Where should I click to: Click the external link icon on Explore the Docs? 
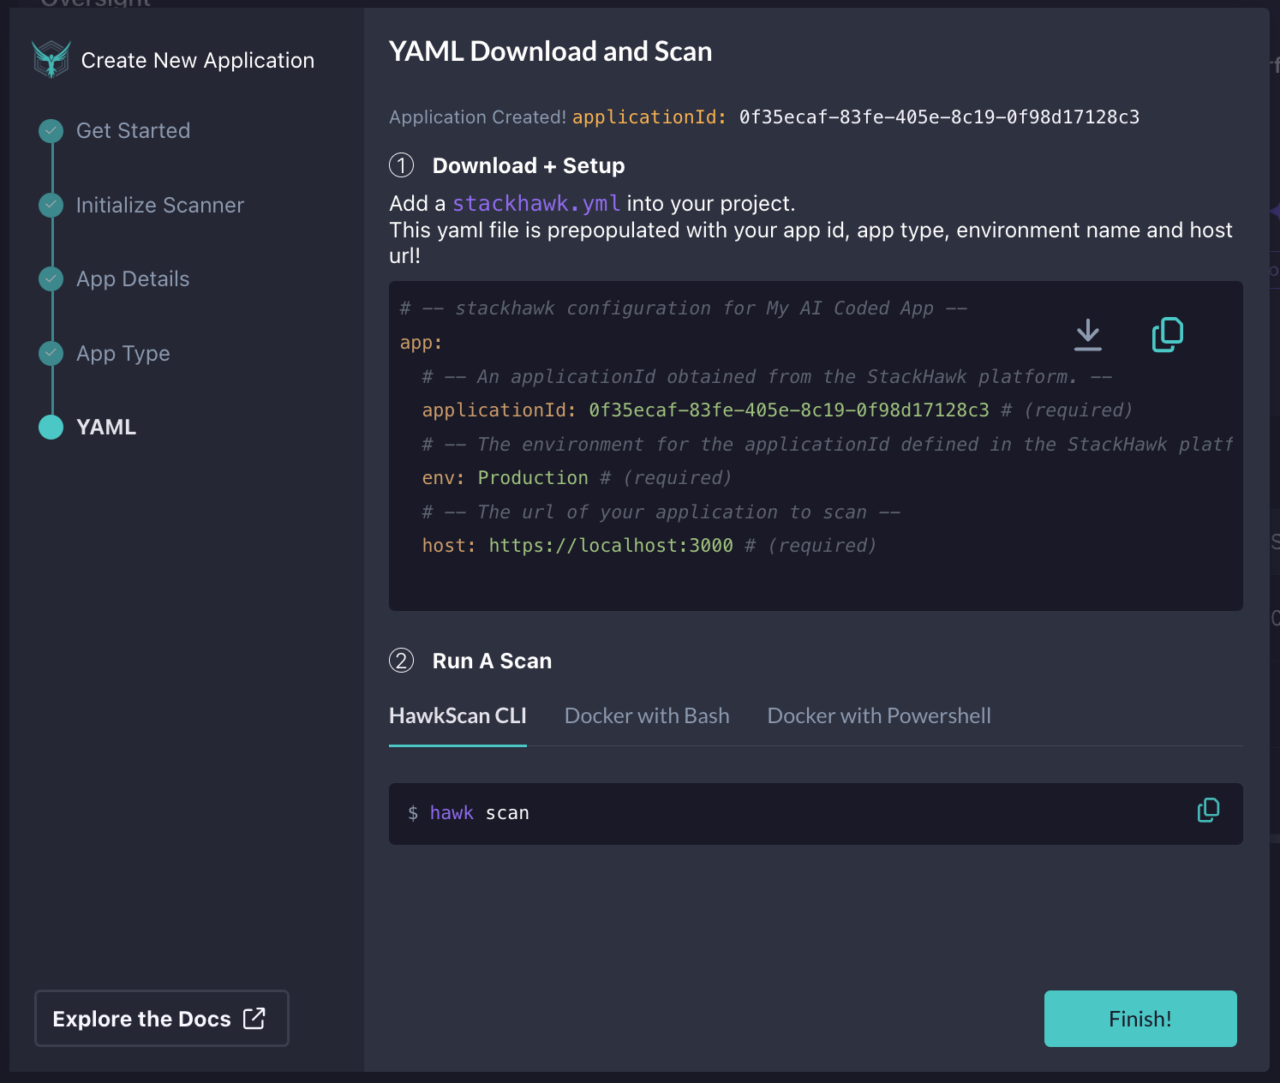pyautogui.click(x=255, y=1018)
